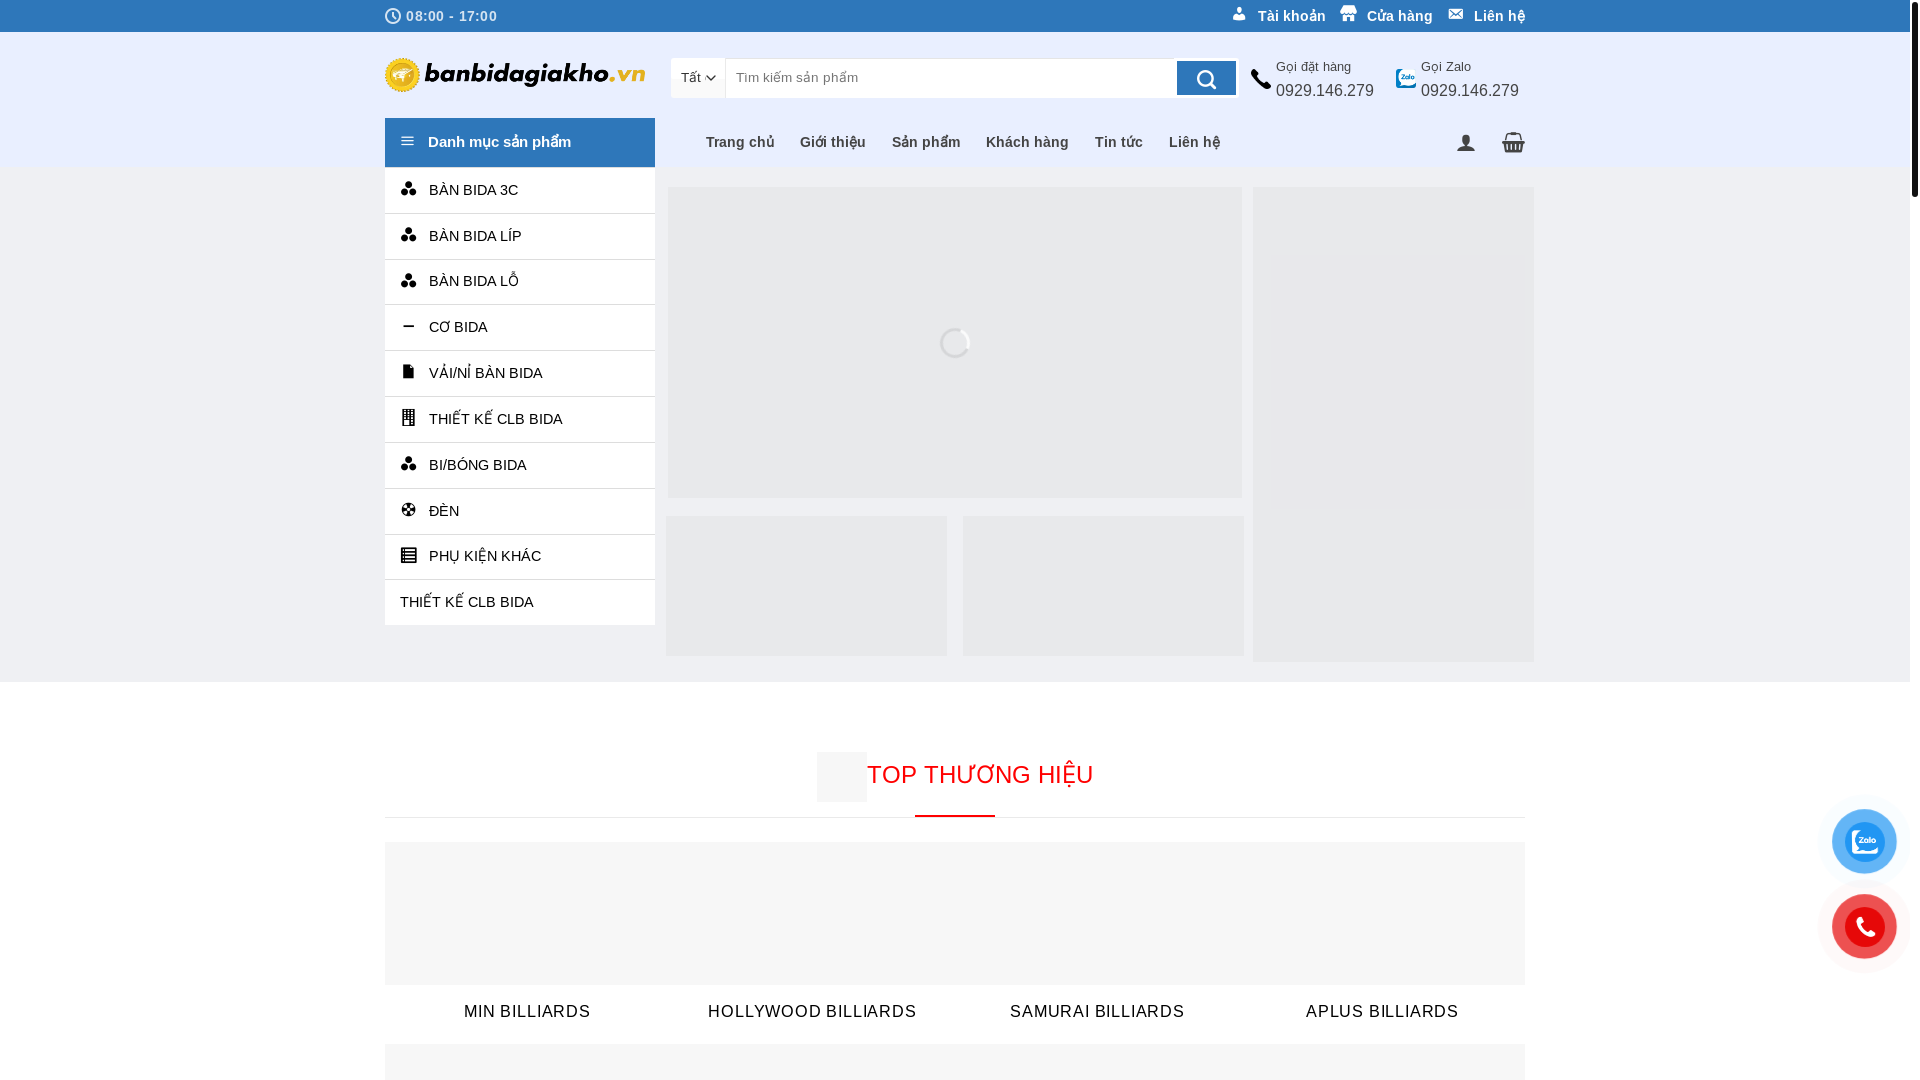Viewport: 1920px width, 1080px height.
Task: Click the Zalo phone number 0929.146.279
Action: (x=1470, y=91)
